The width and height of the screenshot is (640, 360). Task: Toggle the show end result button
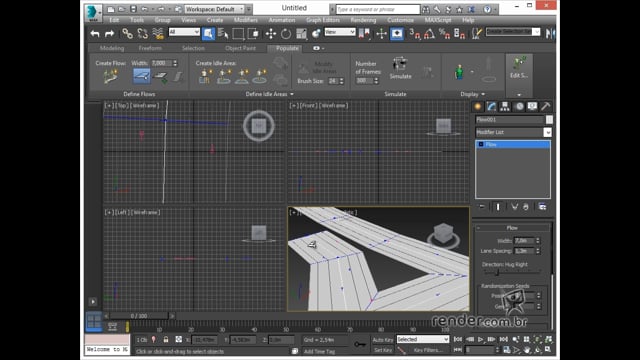(498, 207)
